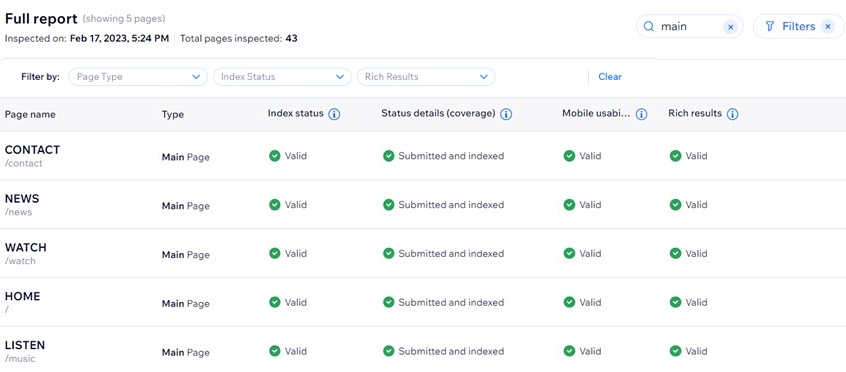Open the info icon beside Status details (coverage)
The image size is (846, 372).
tap(506, 114)
